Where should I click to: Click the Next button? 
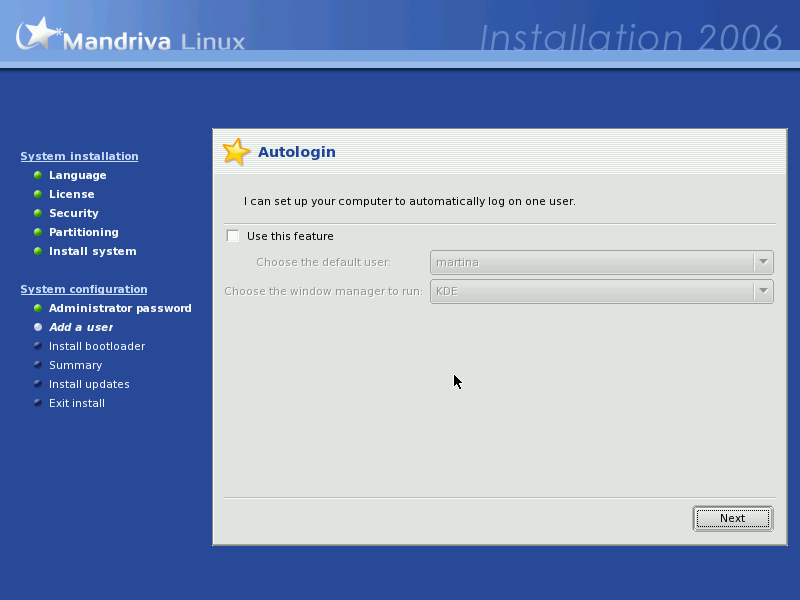[x=733, y=518]
